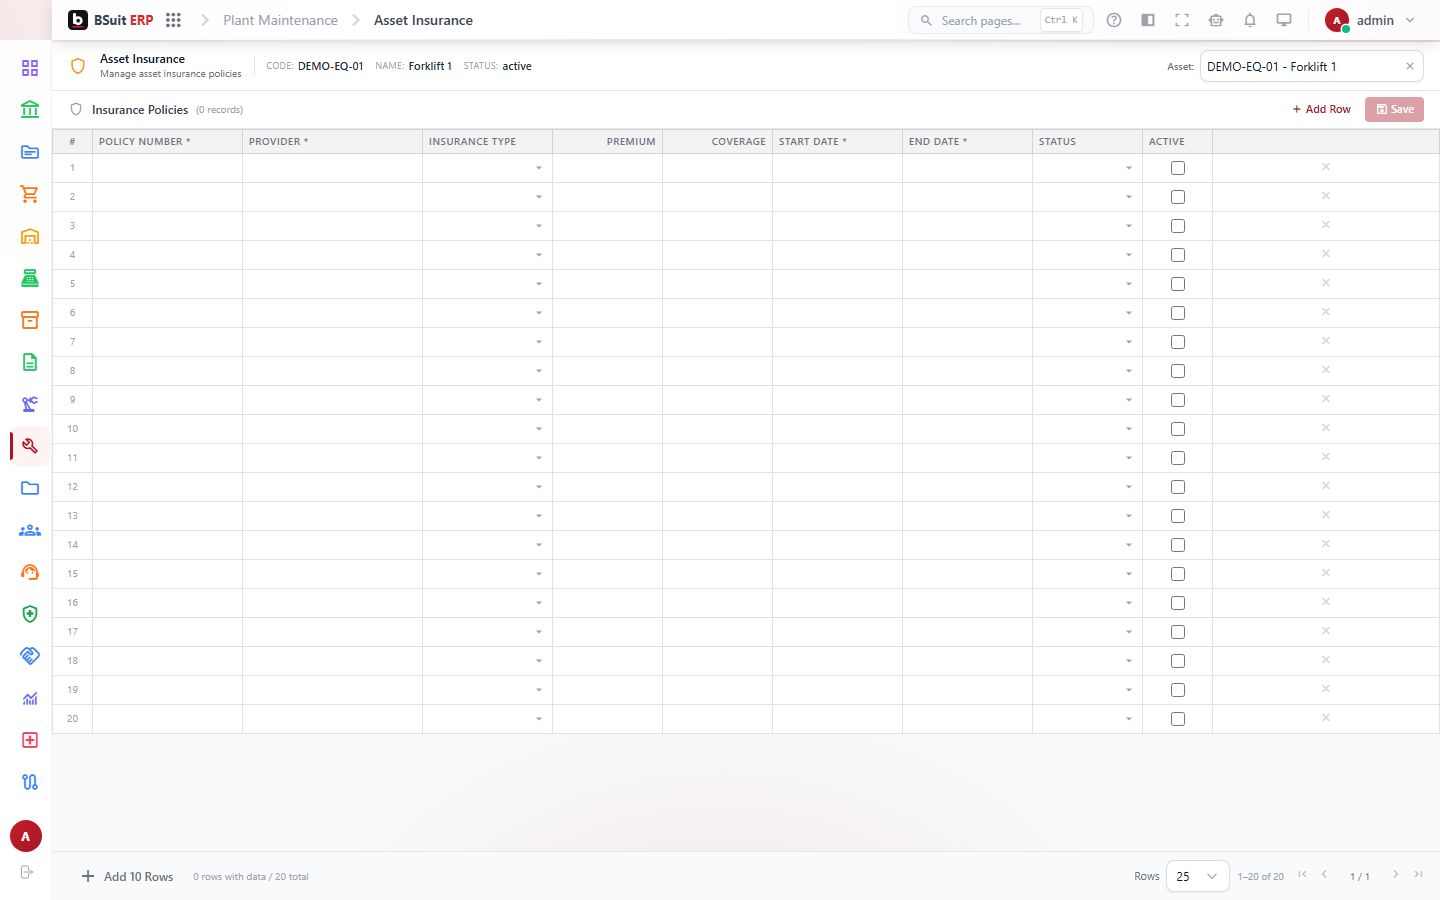Check the Active checkbox in row 20
Viewport: 1440px width, 900px height.
[1178, 719]
